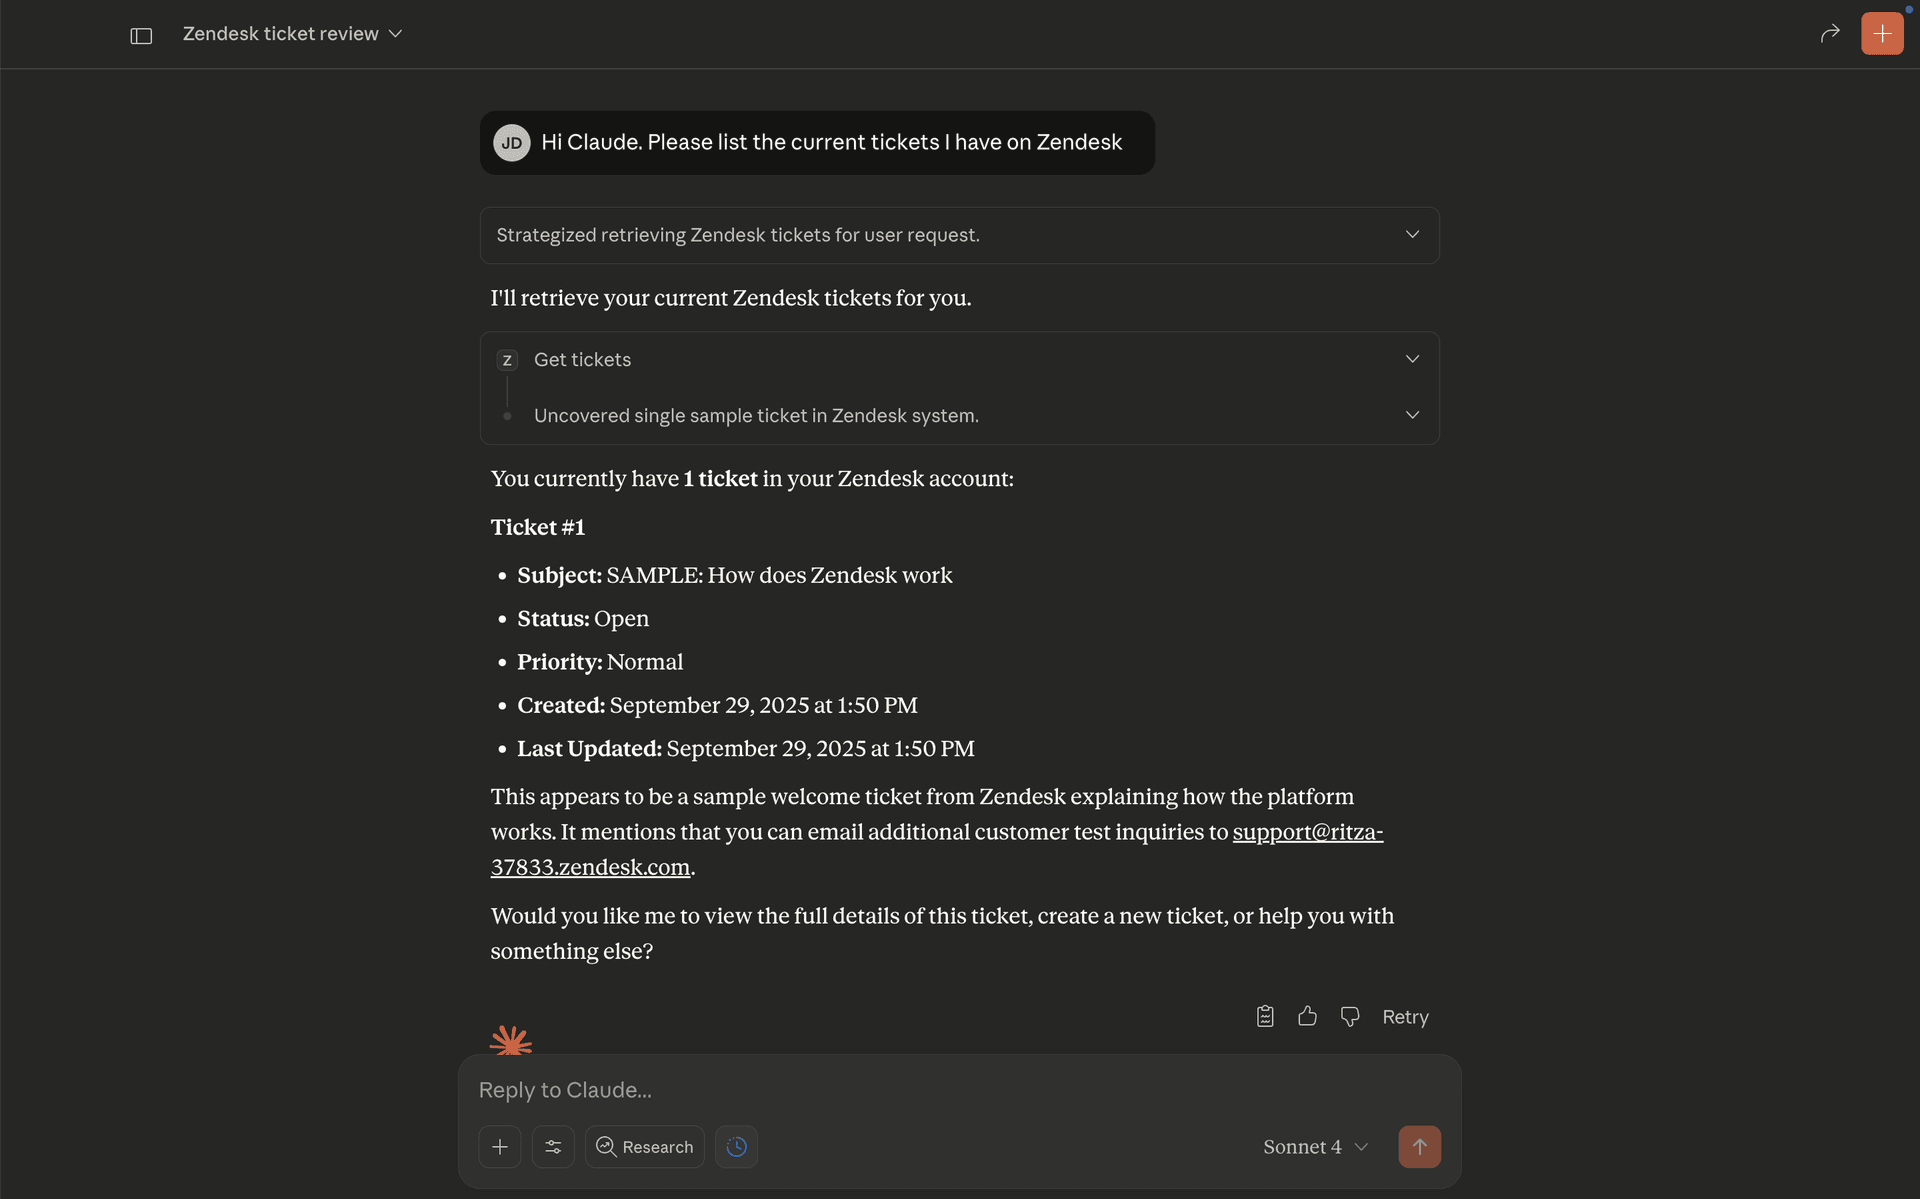Click the JD user avatar
This screenshot has width=1920, height=1199.
point(512,143)
